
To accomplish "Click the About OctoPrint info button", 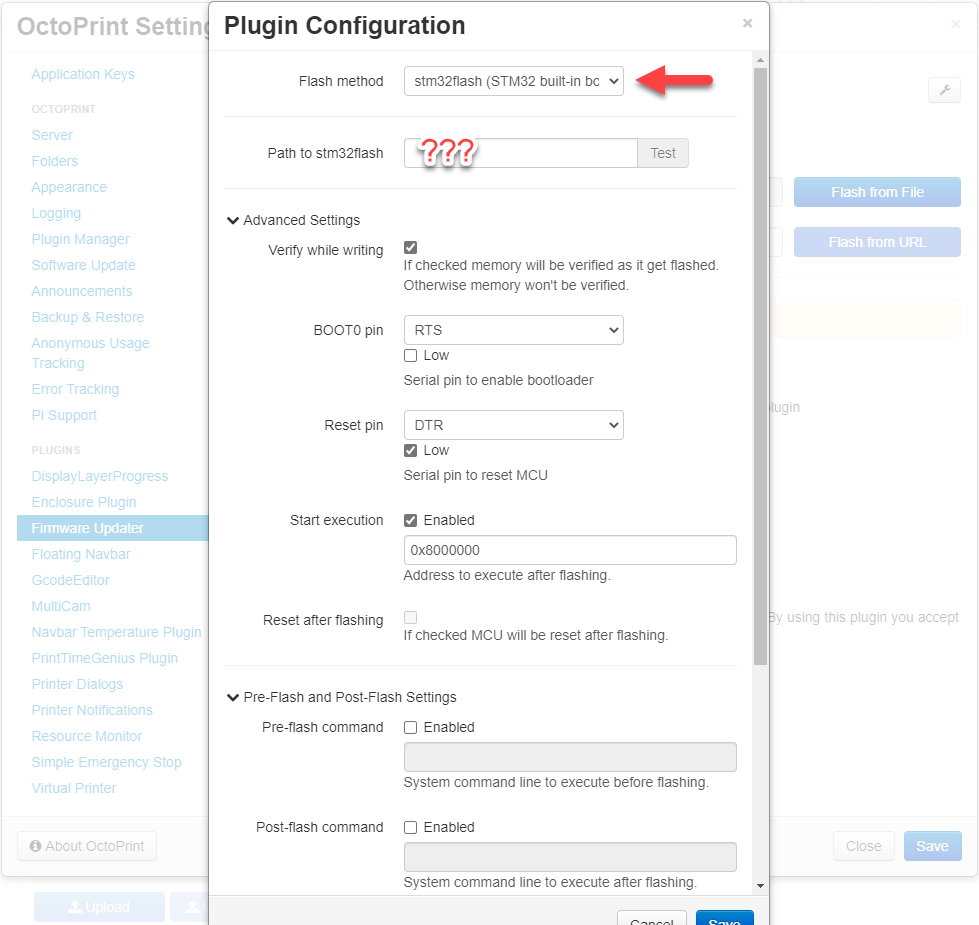I will point(87,846).
